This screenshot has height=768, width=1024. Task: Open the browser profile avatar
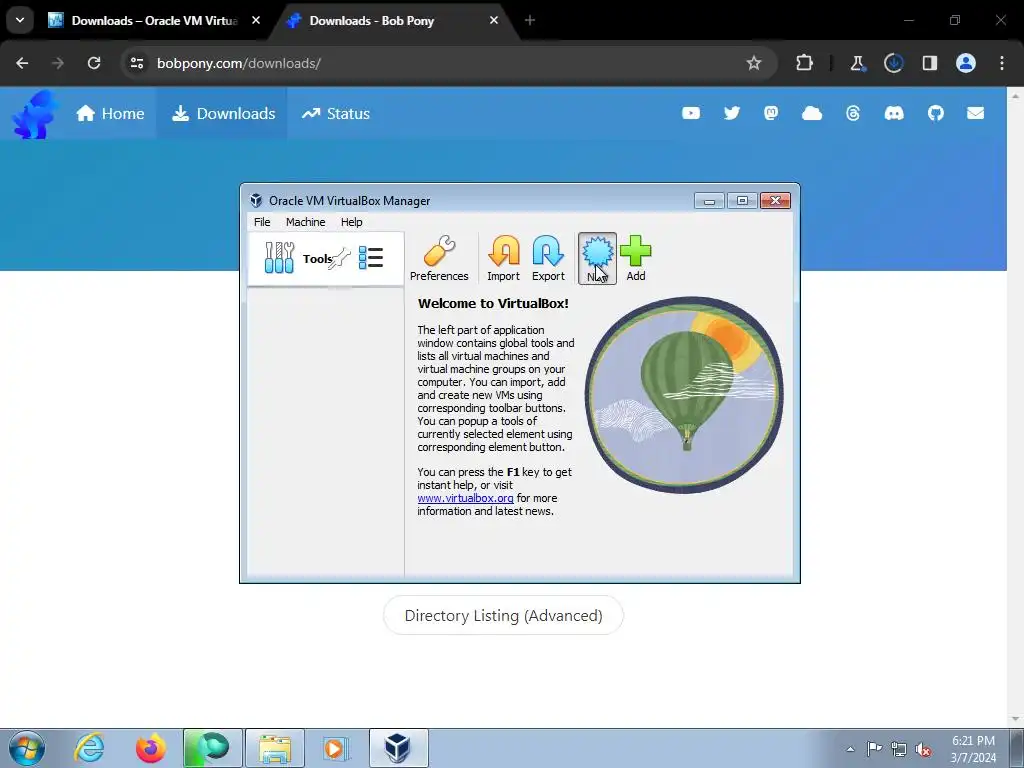click(x=966, y=63)
